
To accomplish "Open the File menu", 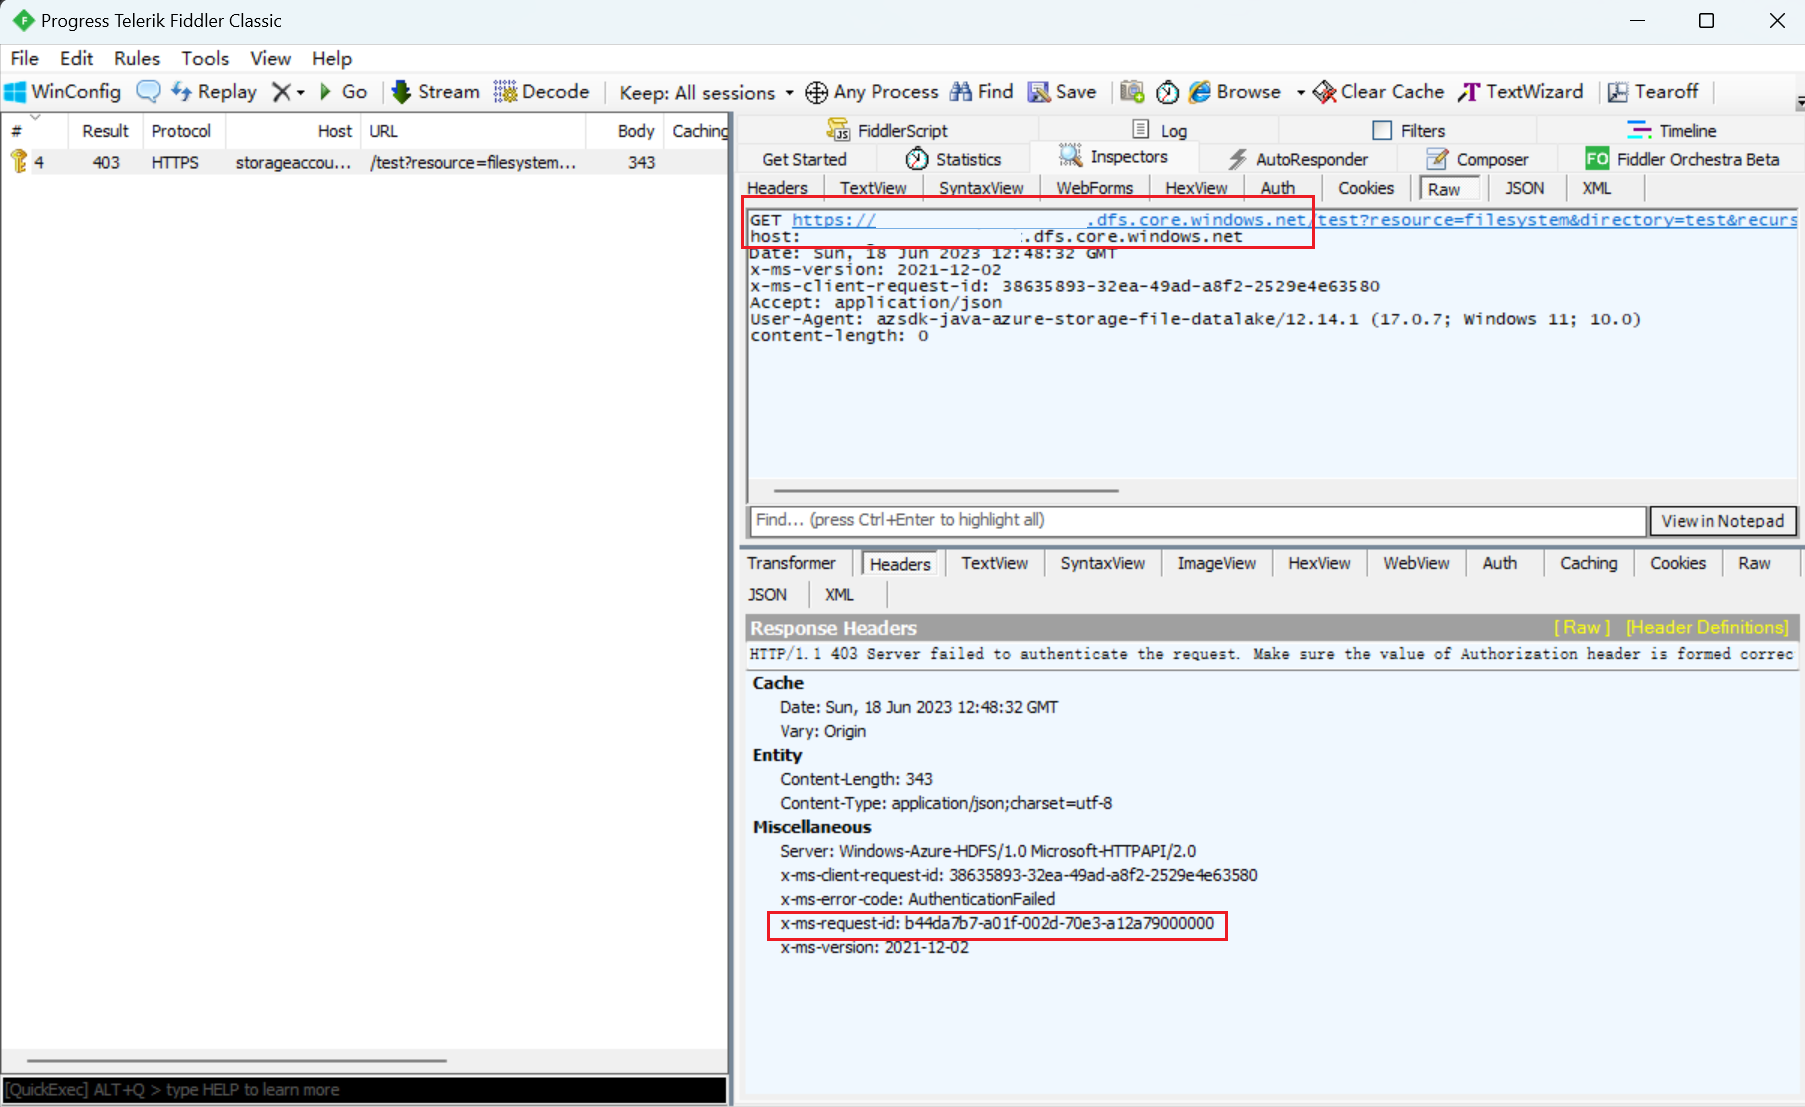I will [25, 58].
